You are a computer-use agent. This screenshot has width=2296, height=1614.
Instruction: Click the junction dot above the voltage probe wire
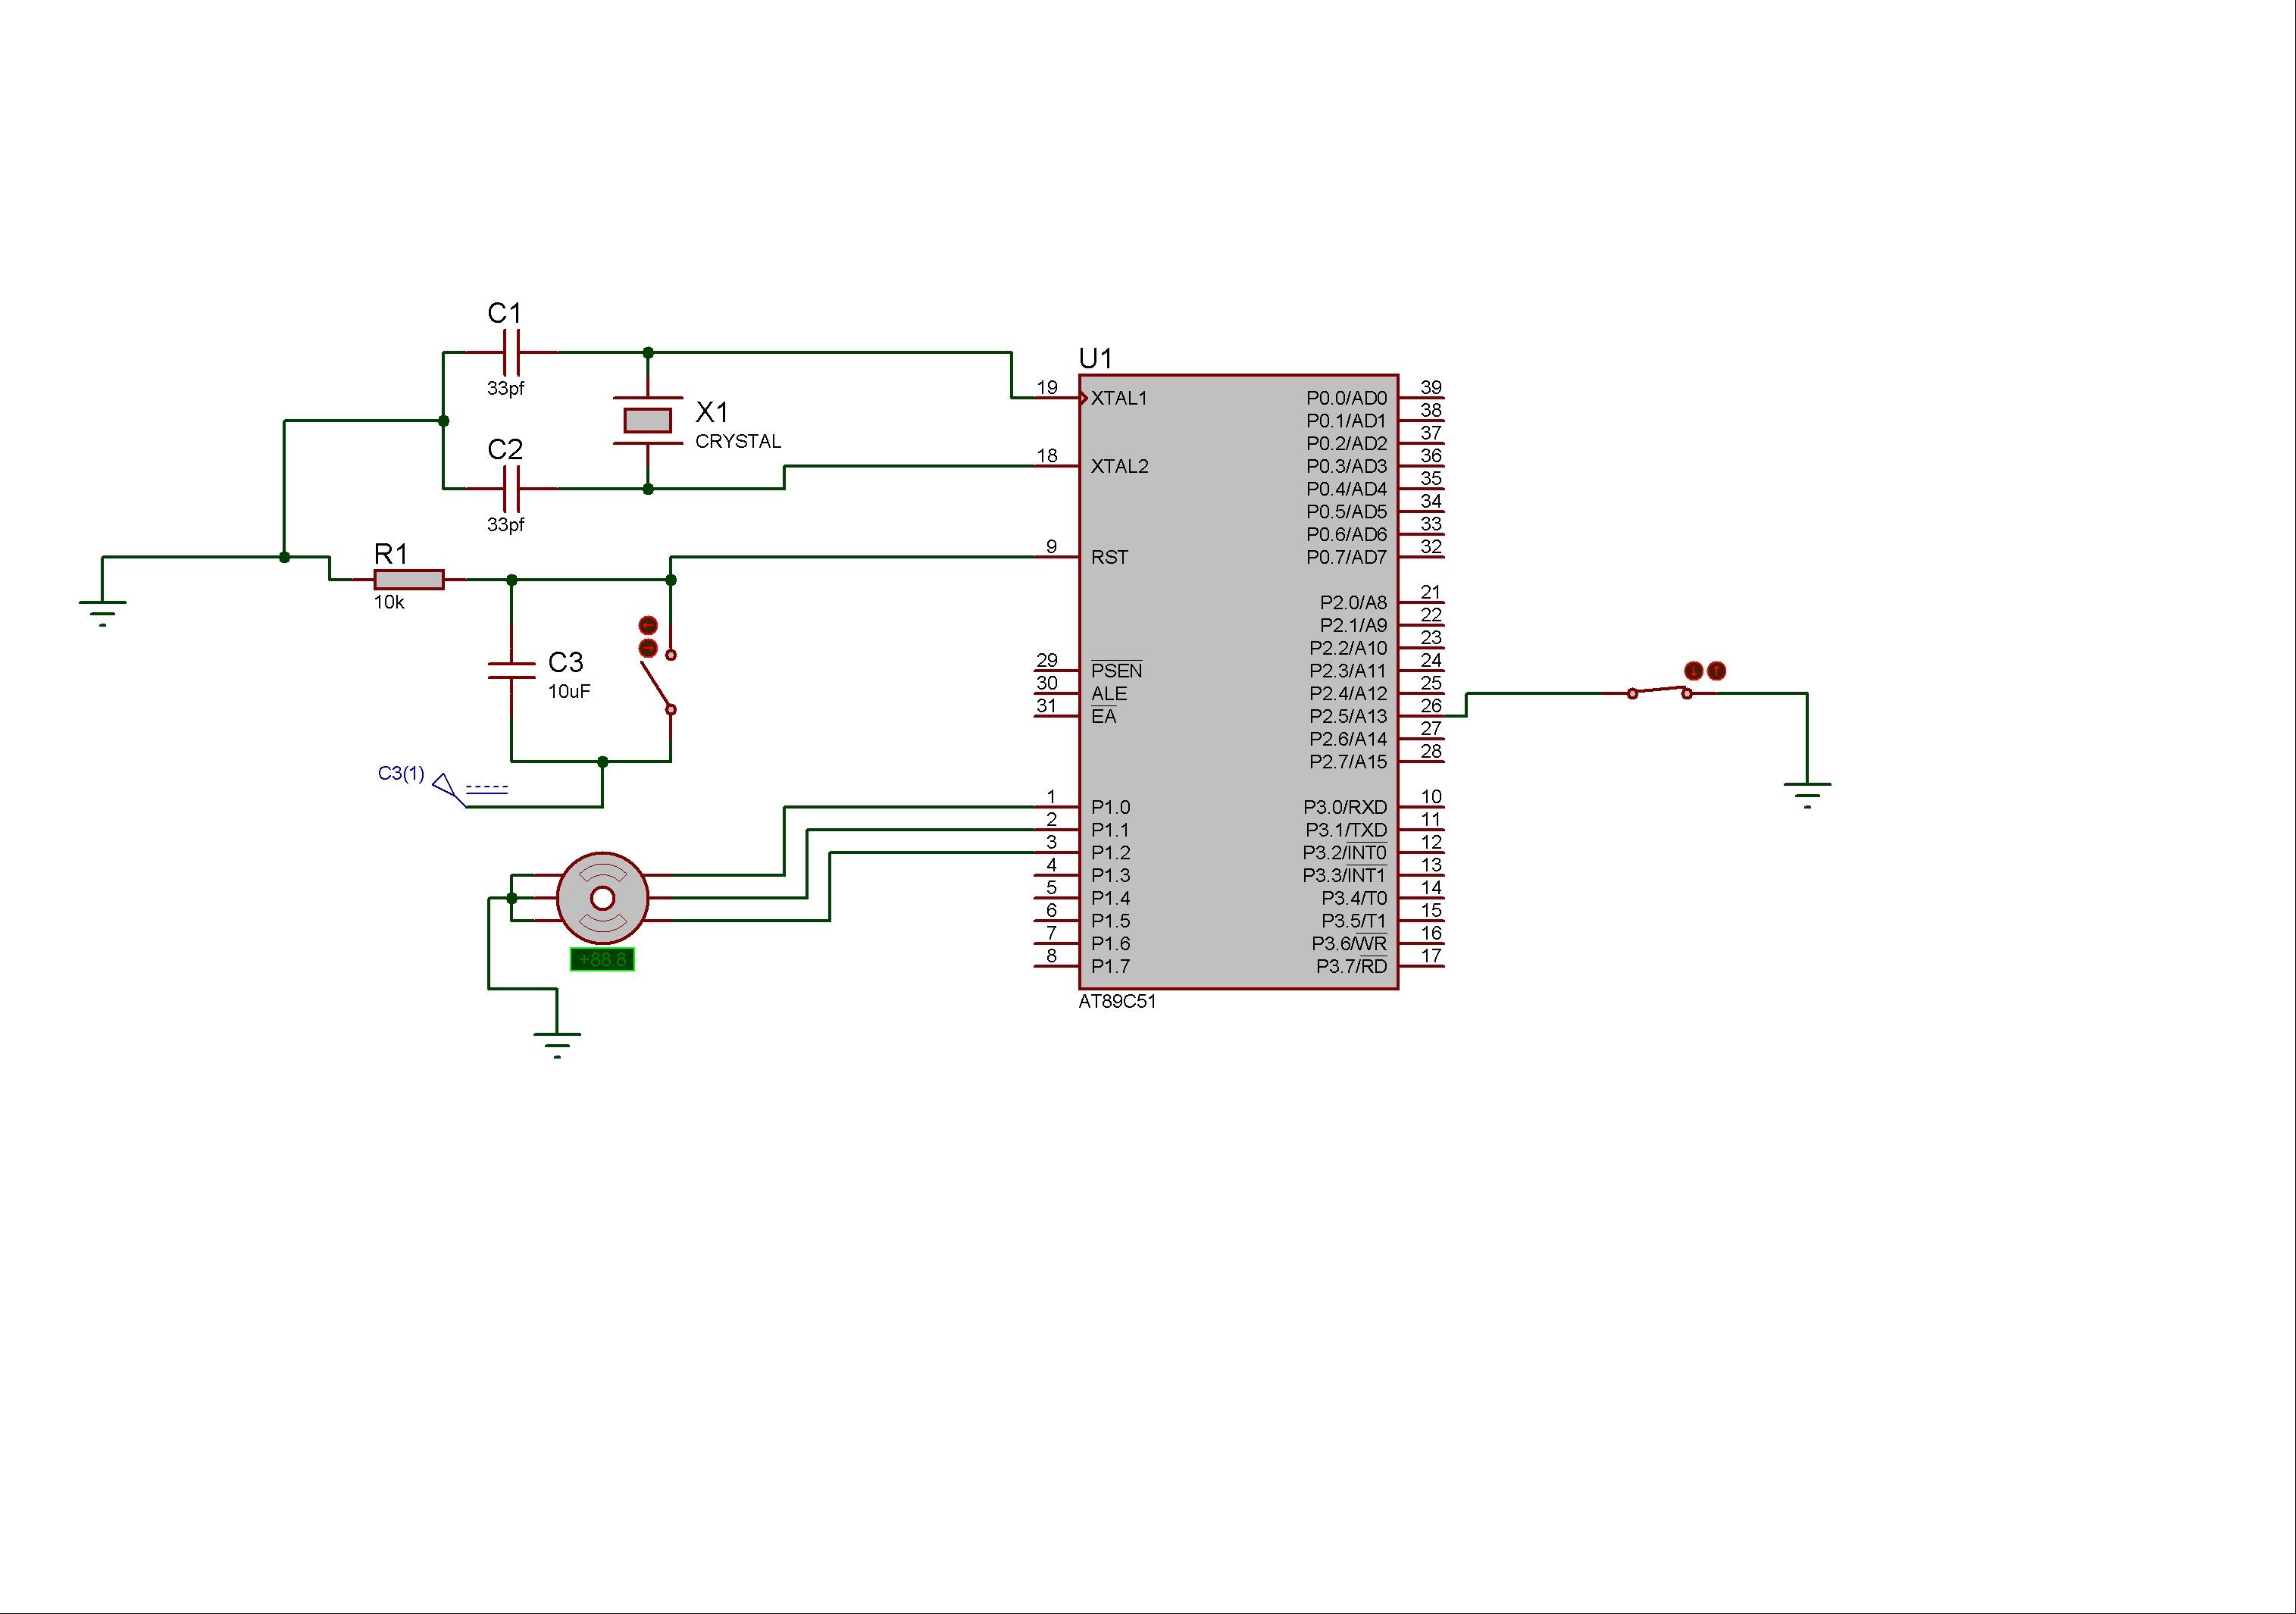[x=602, y=761]
